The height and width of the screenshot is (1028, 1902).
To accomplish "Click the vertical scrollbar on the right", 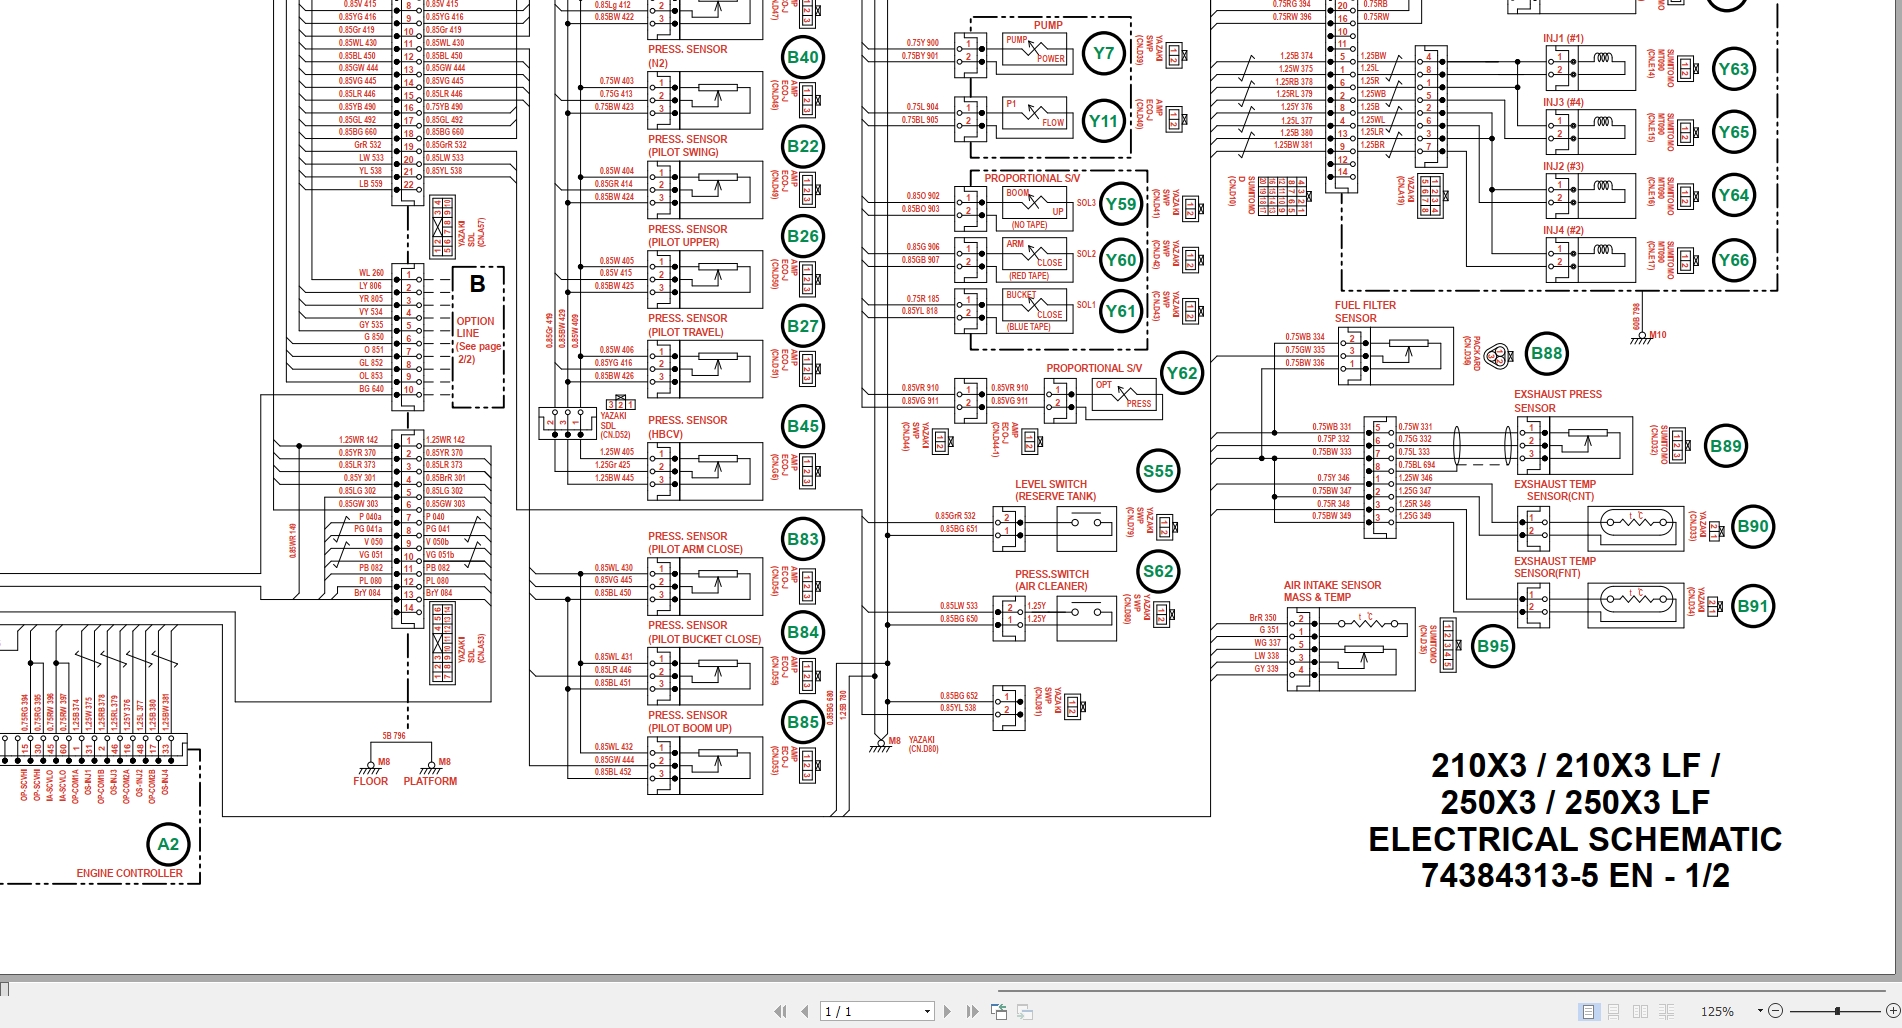I will point(1894,500).
